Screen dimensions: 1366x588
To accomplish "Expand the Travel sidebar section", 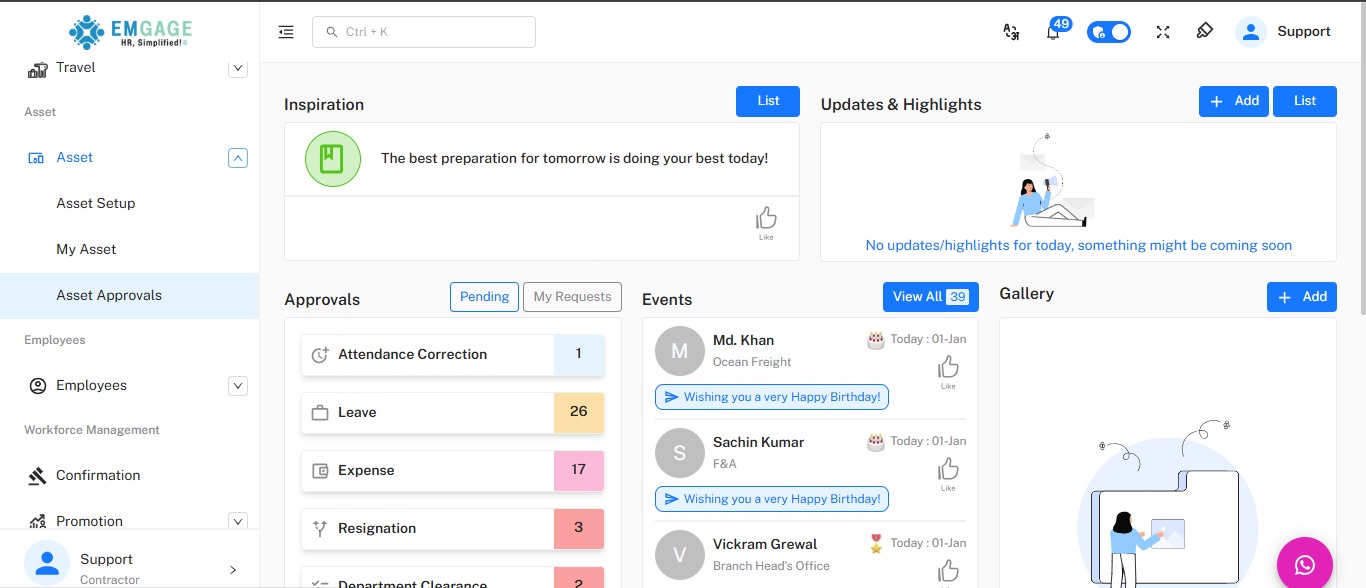I will point(238,67).
